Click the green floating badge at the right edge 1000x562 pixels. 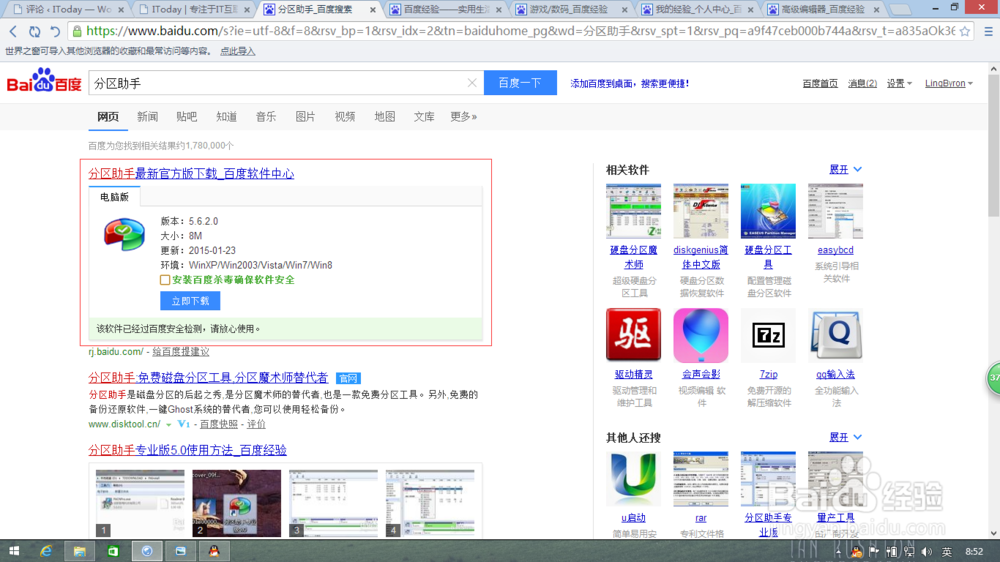pos(993,377)
